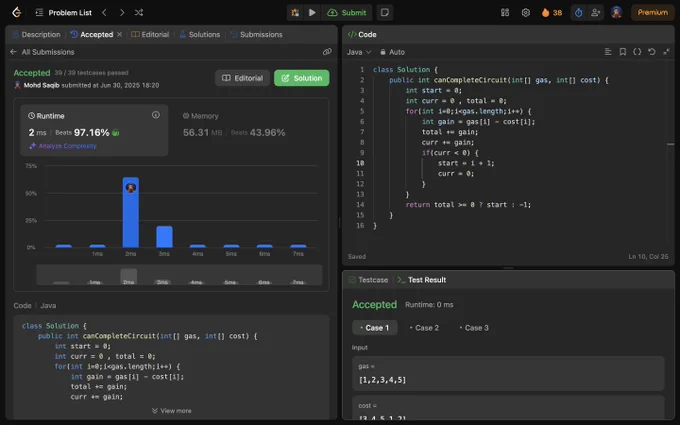The height and width of the screenshot is (425, 680).
Task: Reset code to default with the undo icon
Action: point(651,52)
